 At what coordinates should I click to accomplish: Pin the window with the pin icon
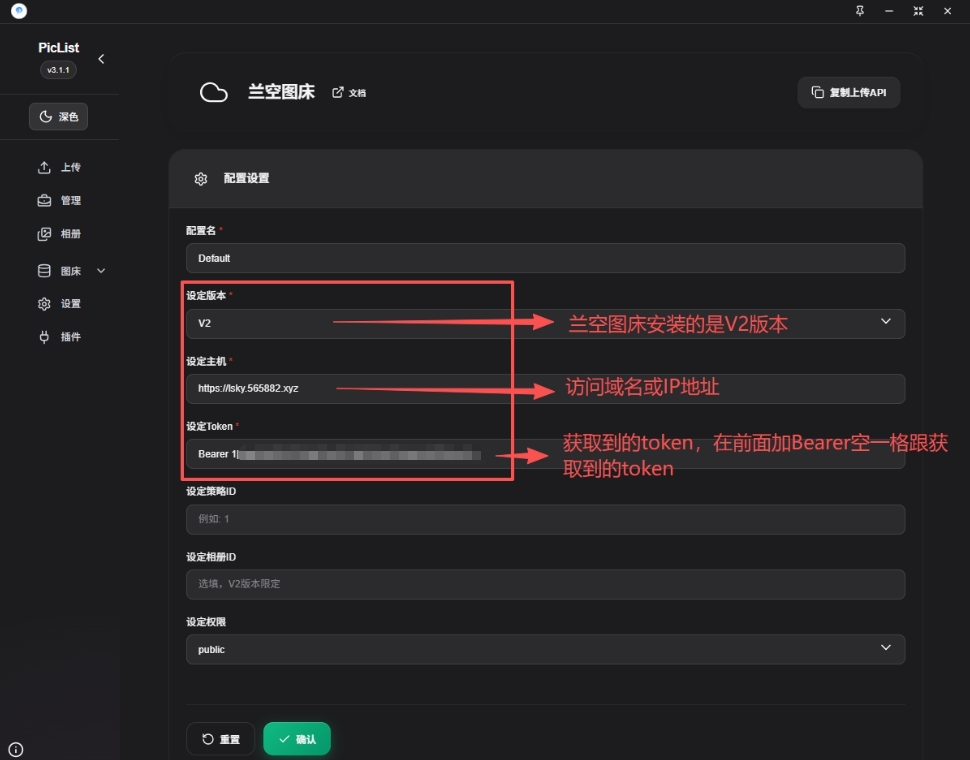click(x=859, y=11)
